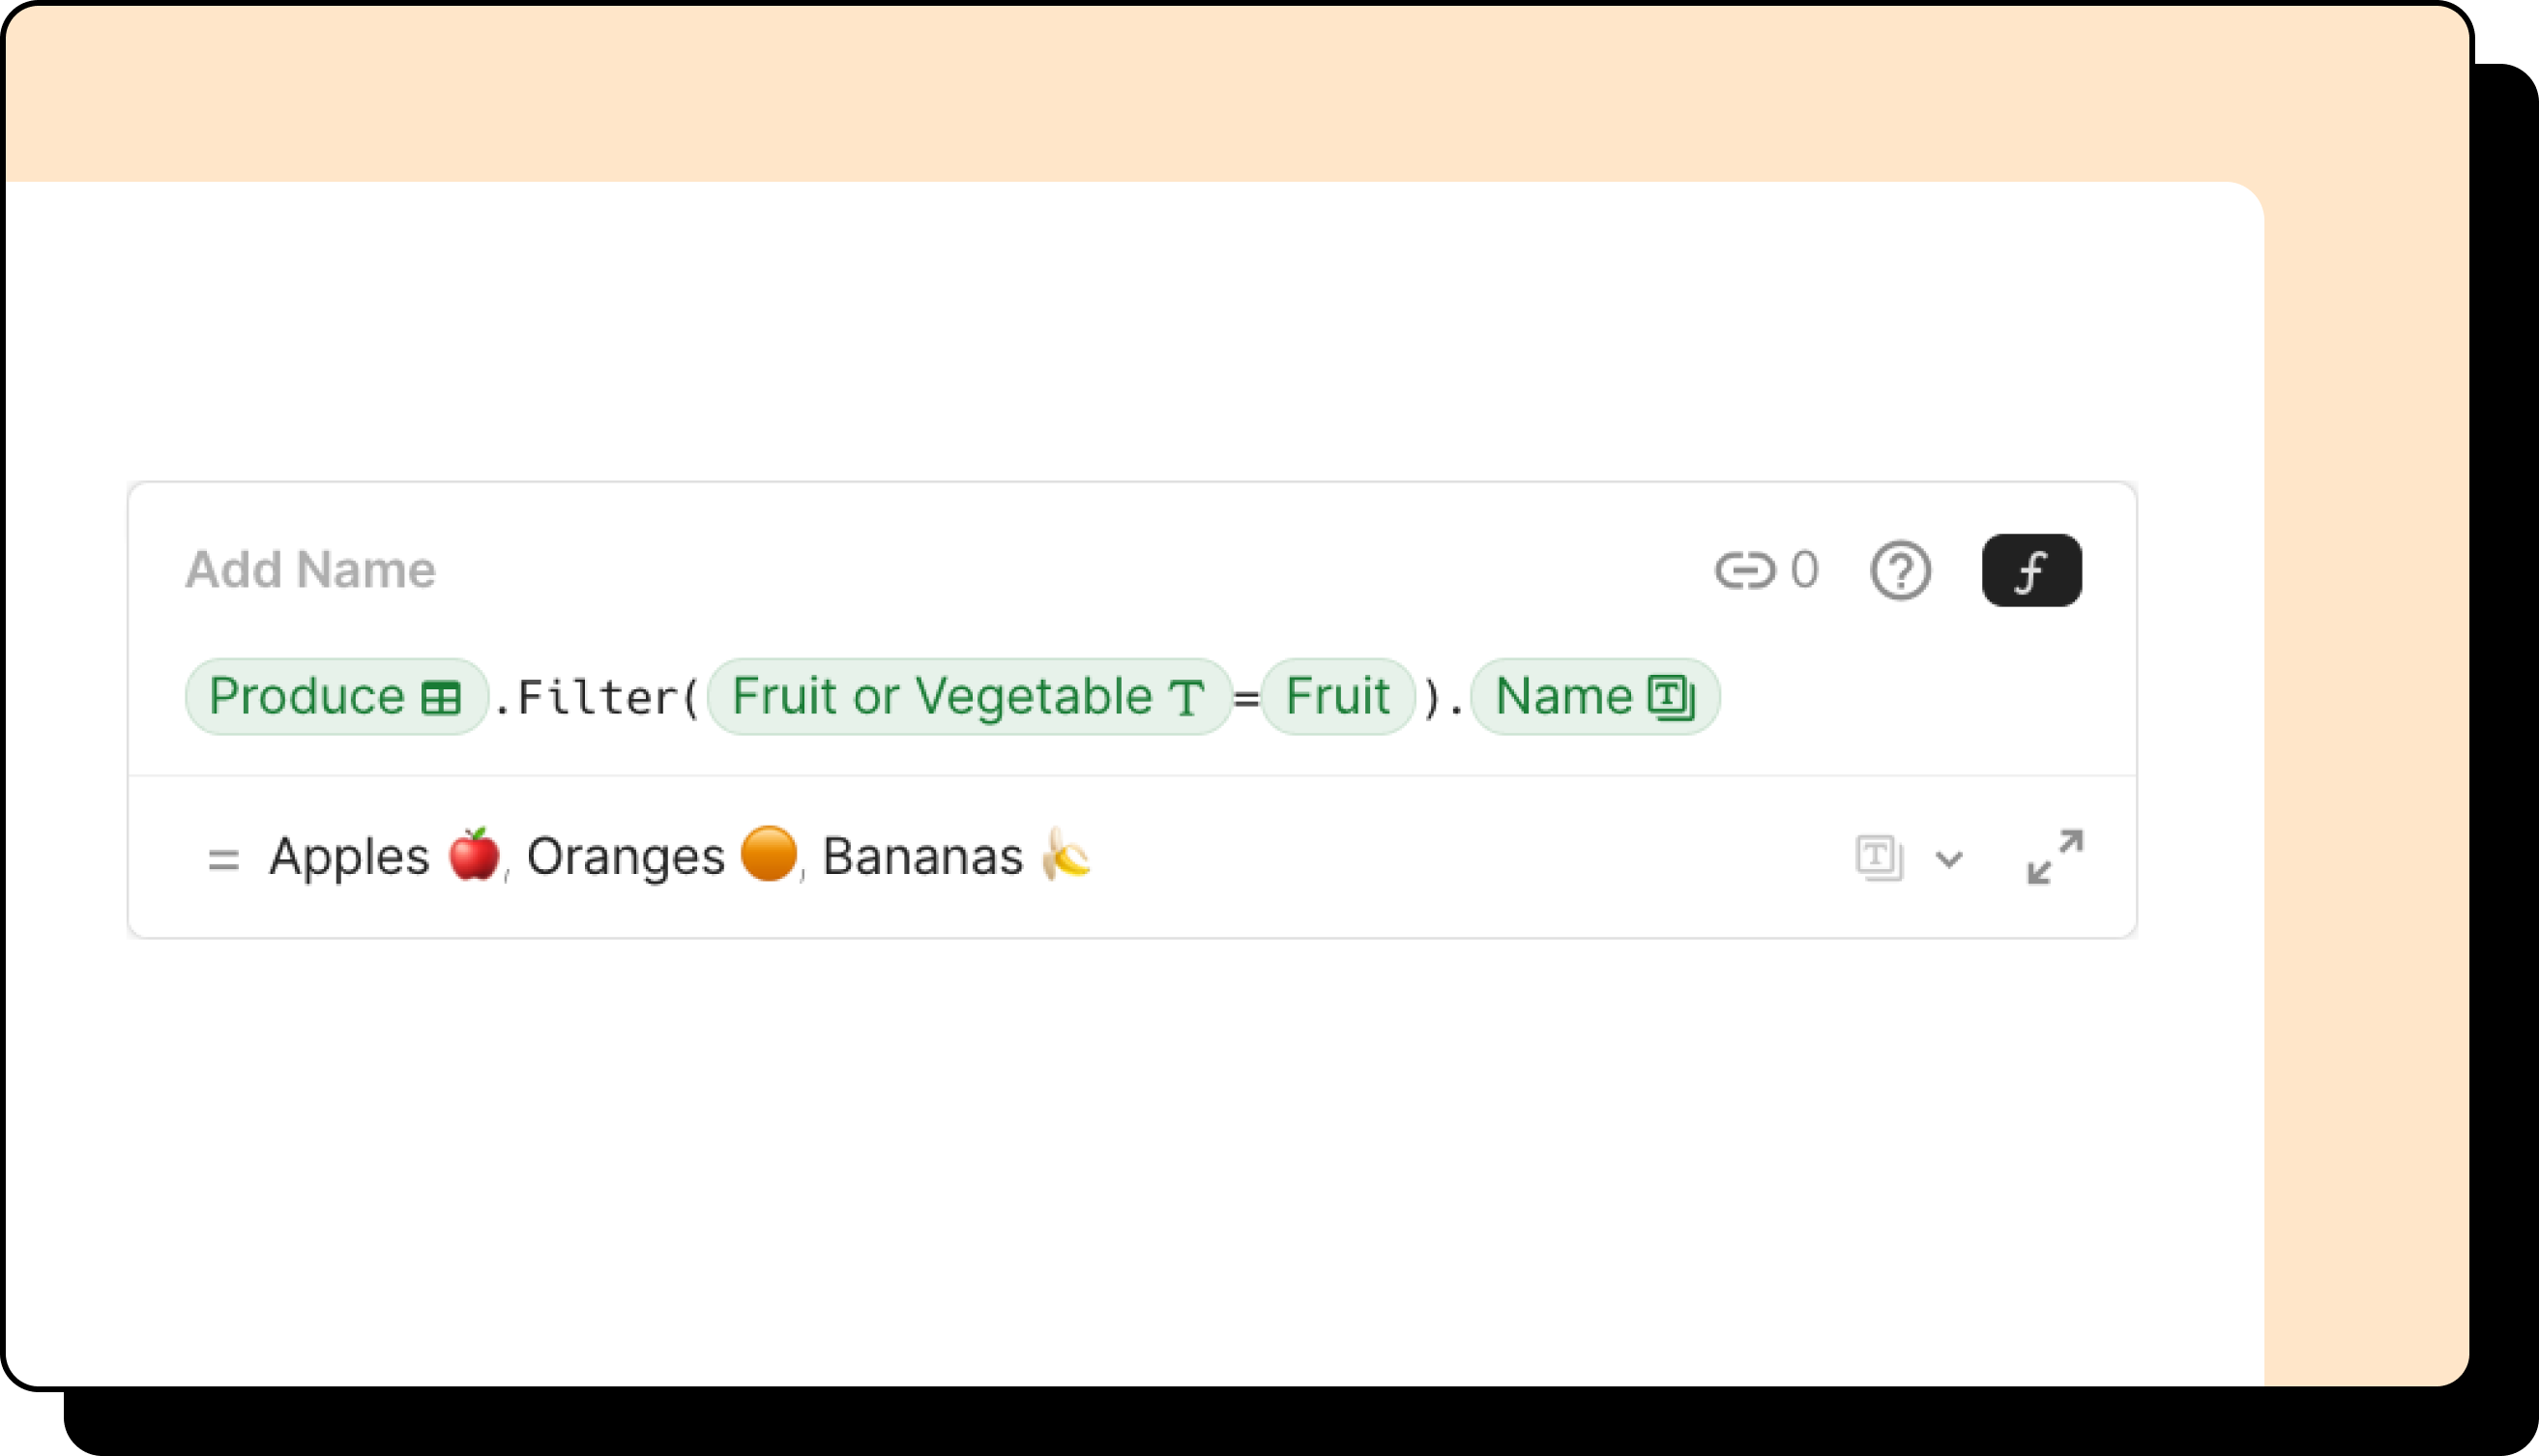Select the Name column chip

[x=1563, y=696]
